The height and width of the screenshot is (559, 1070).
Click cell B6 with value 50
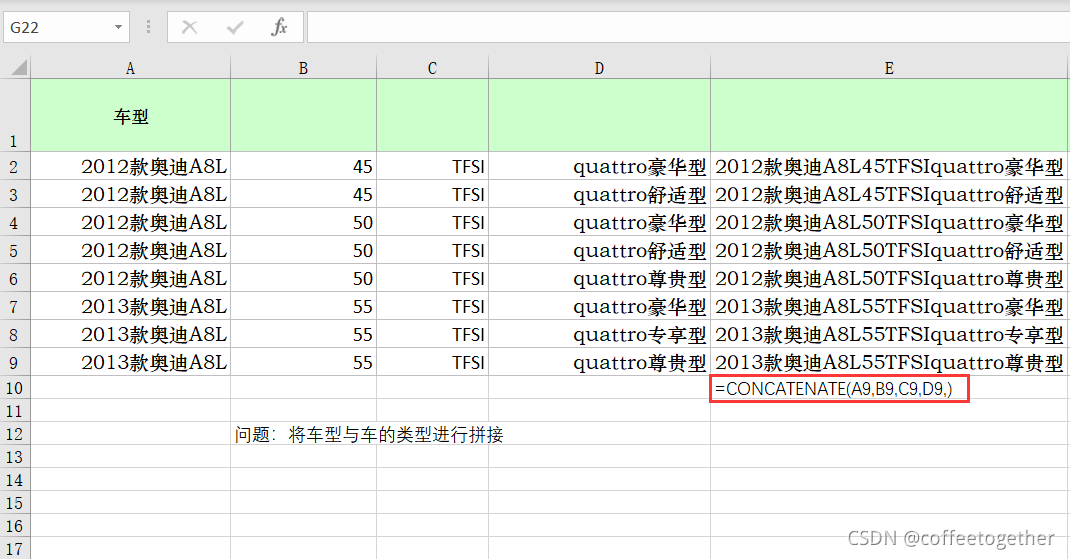click(x=304, y=278)
